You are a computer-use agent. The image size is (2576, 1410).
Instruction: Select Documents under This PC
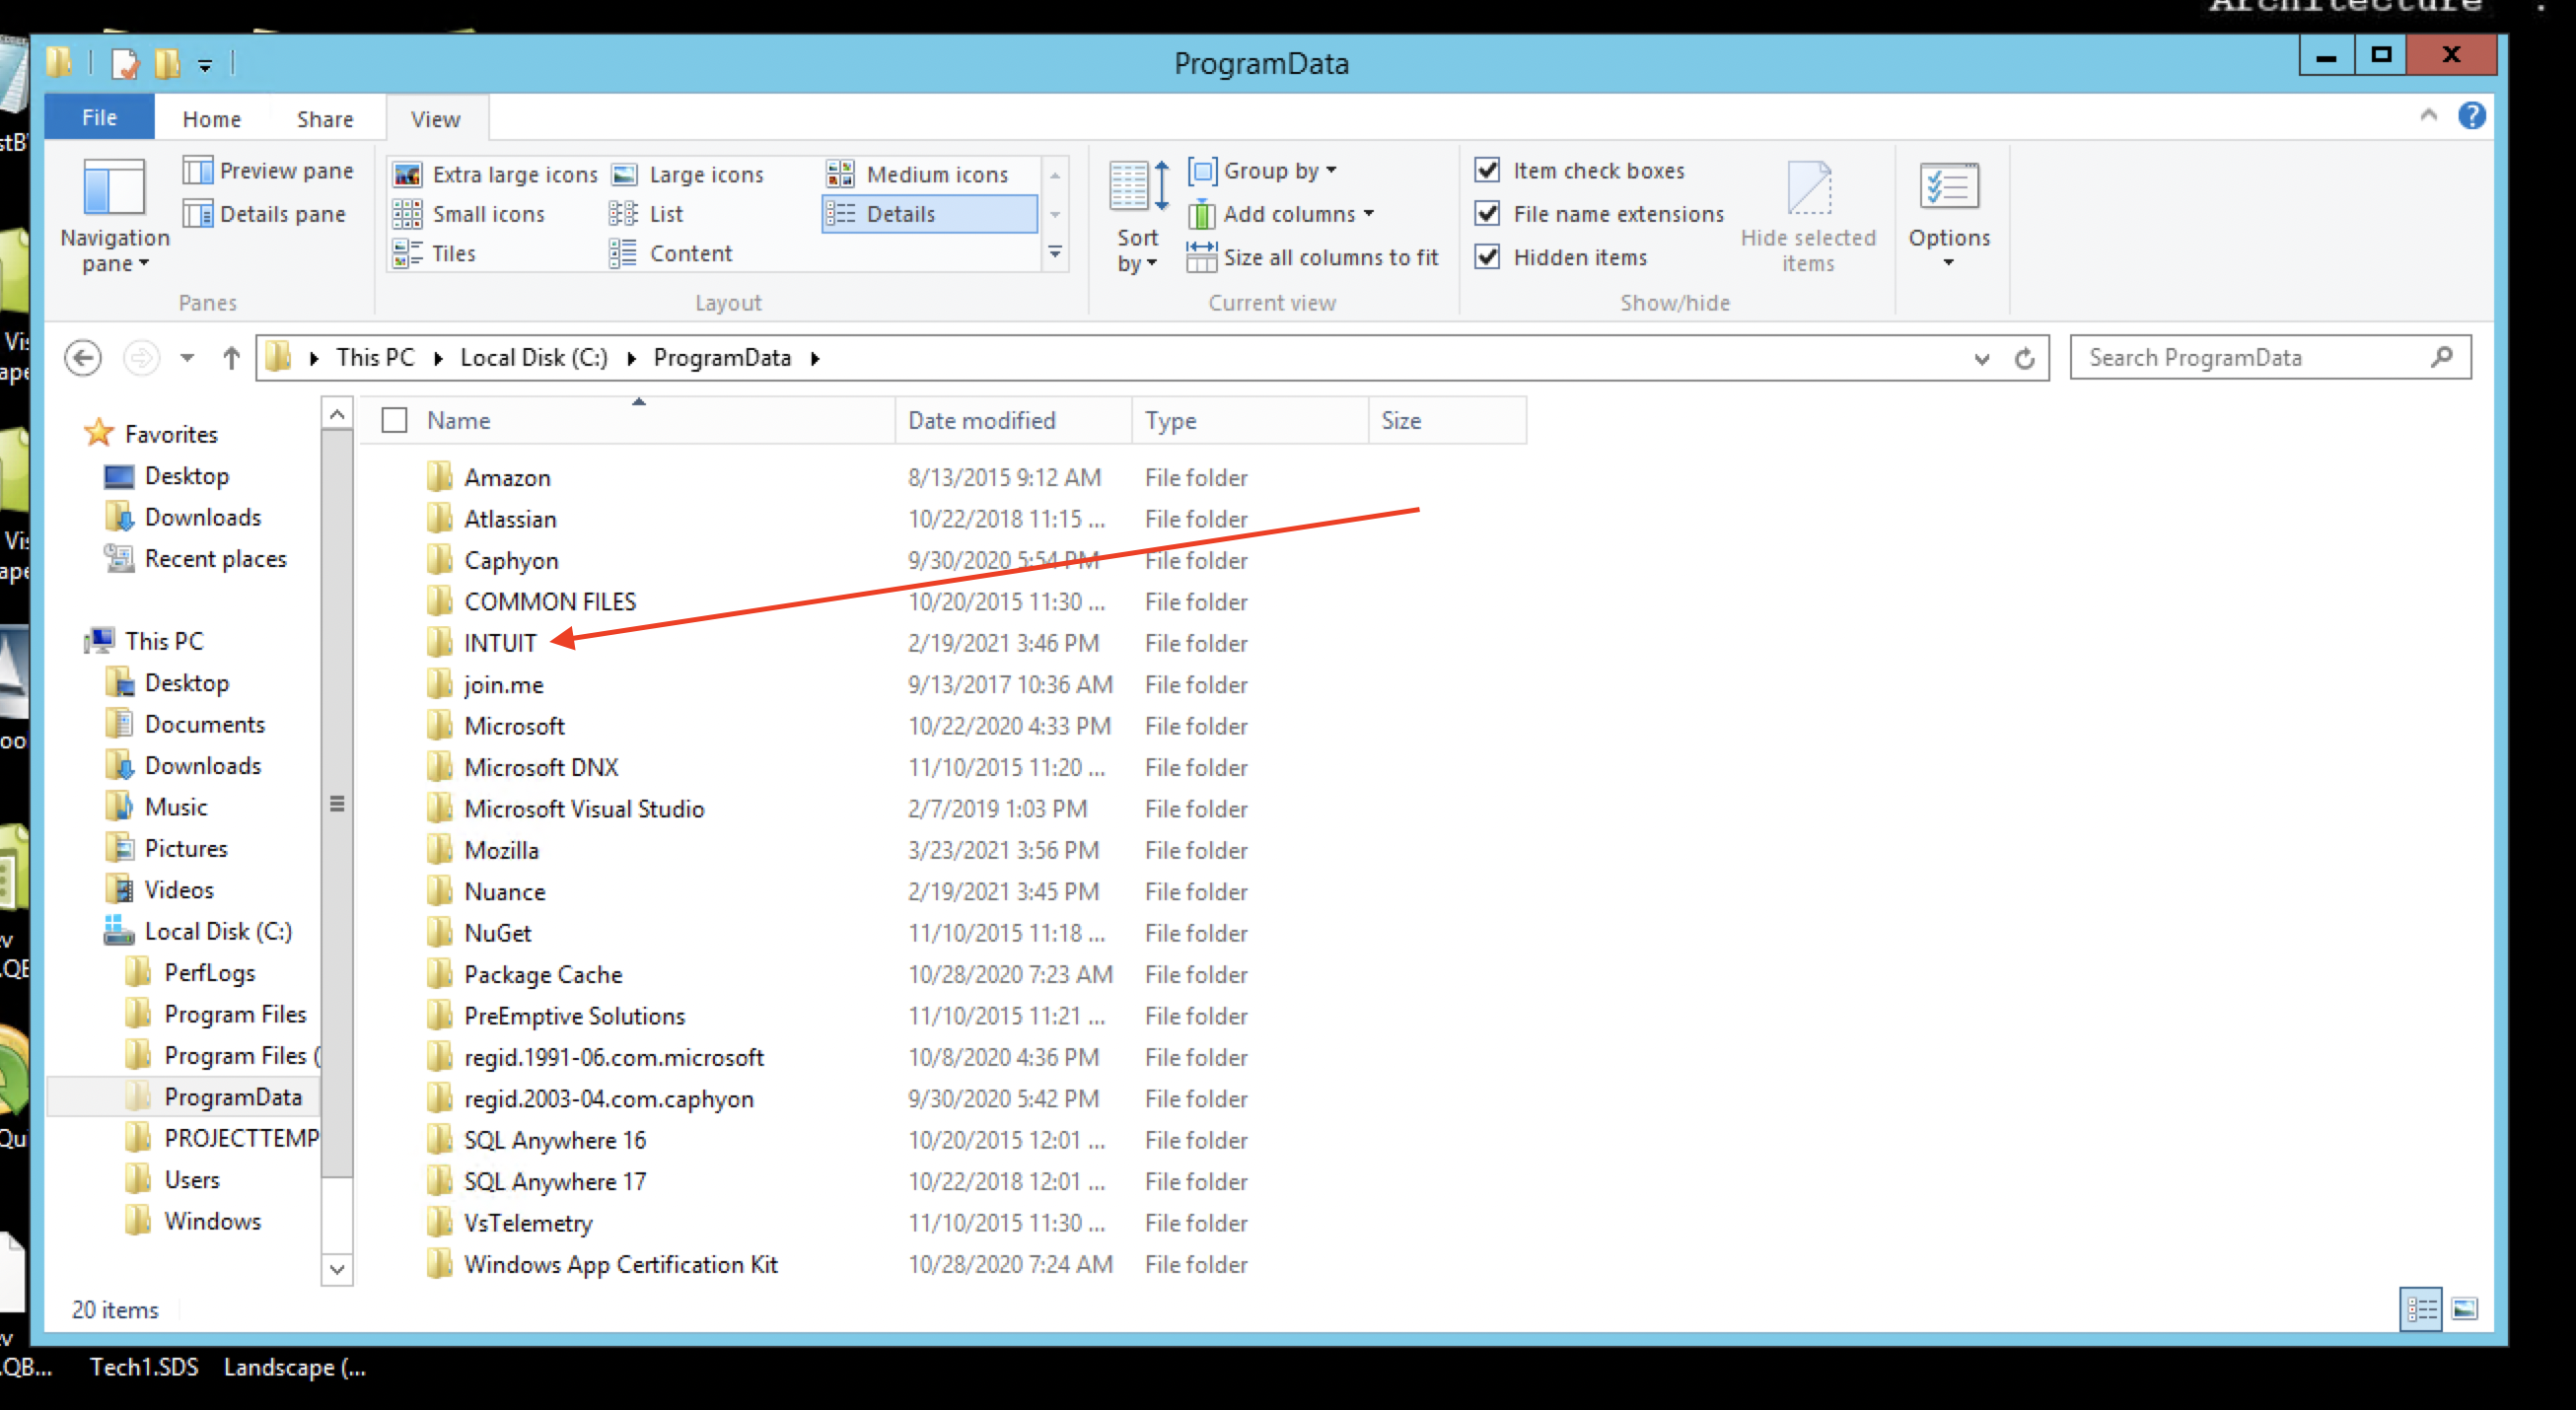pos(204,724)
